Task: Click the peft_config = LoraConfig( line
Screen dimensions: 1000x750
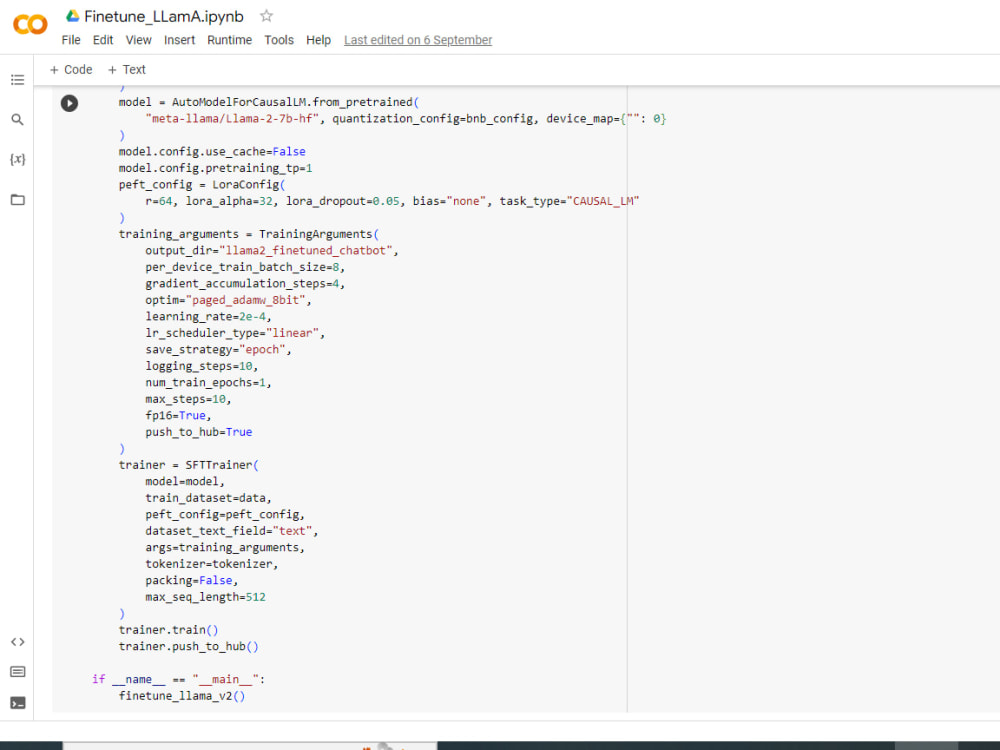Action: [202, 185]
